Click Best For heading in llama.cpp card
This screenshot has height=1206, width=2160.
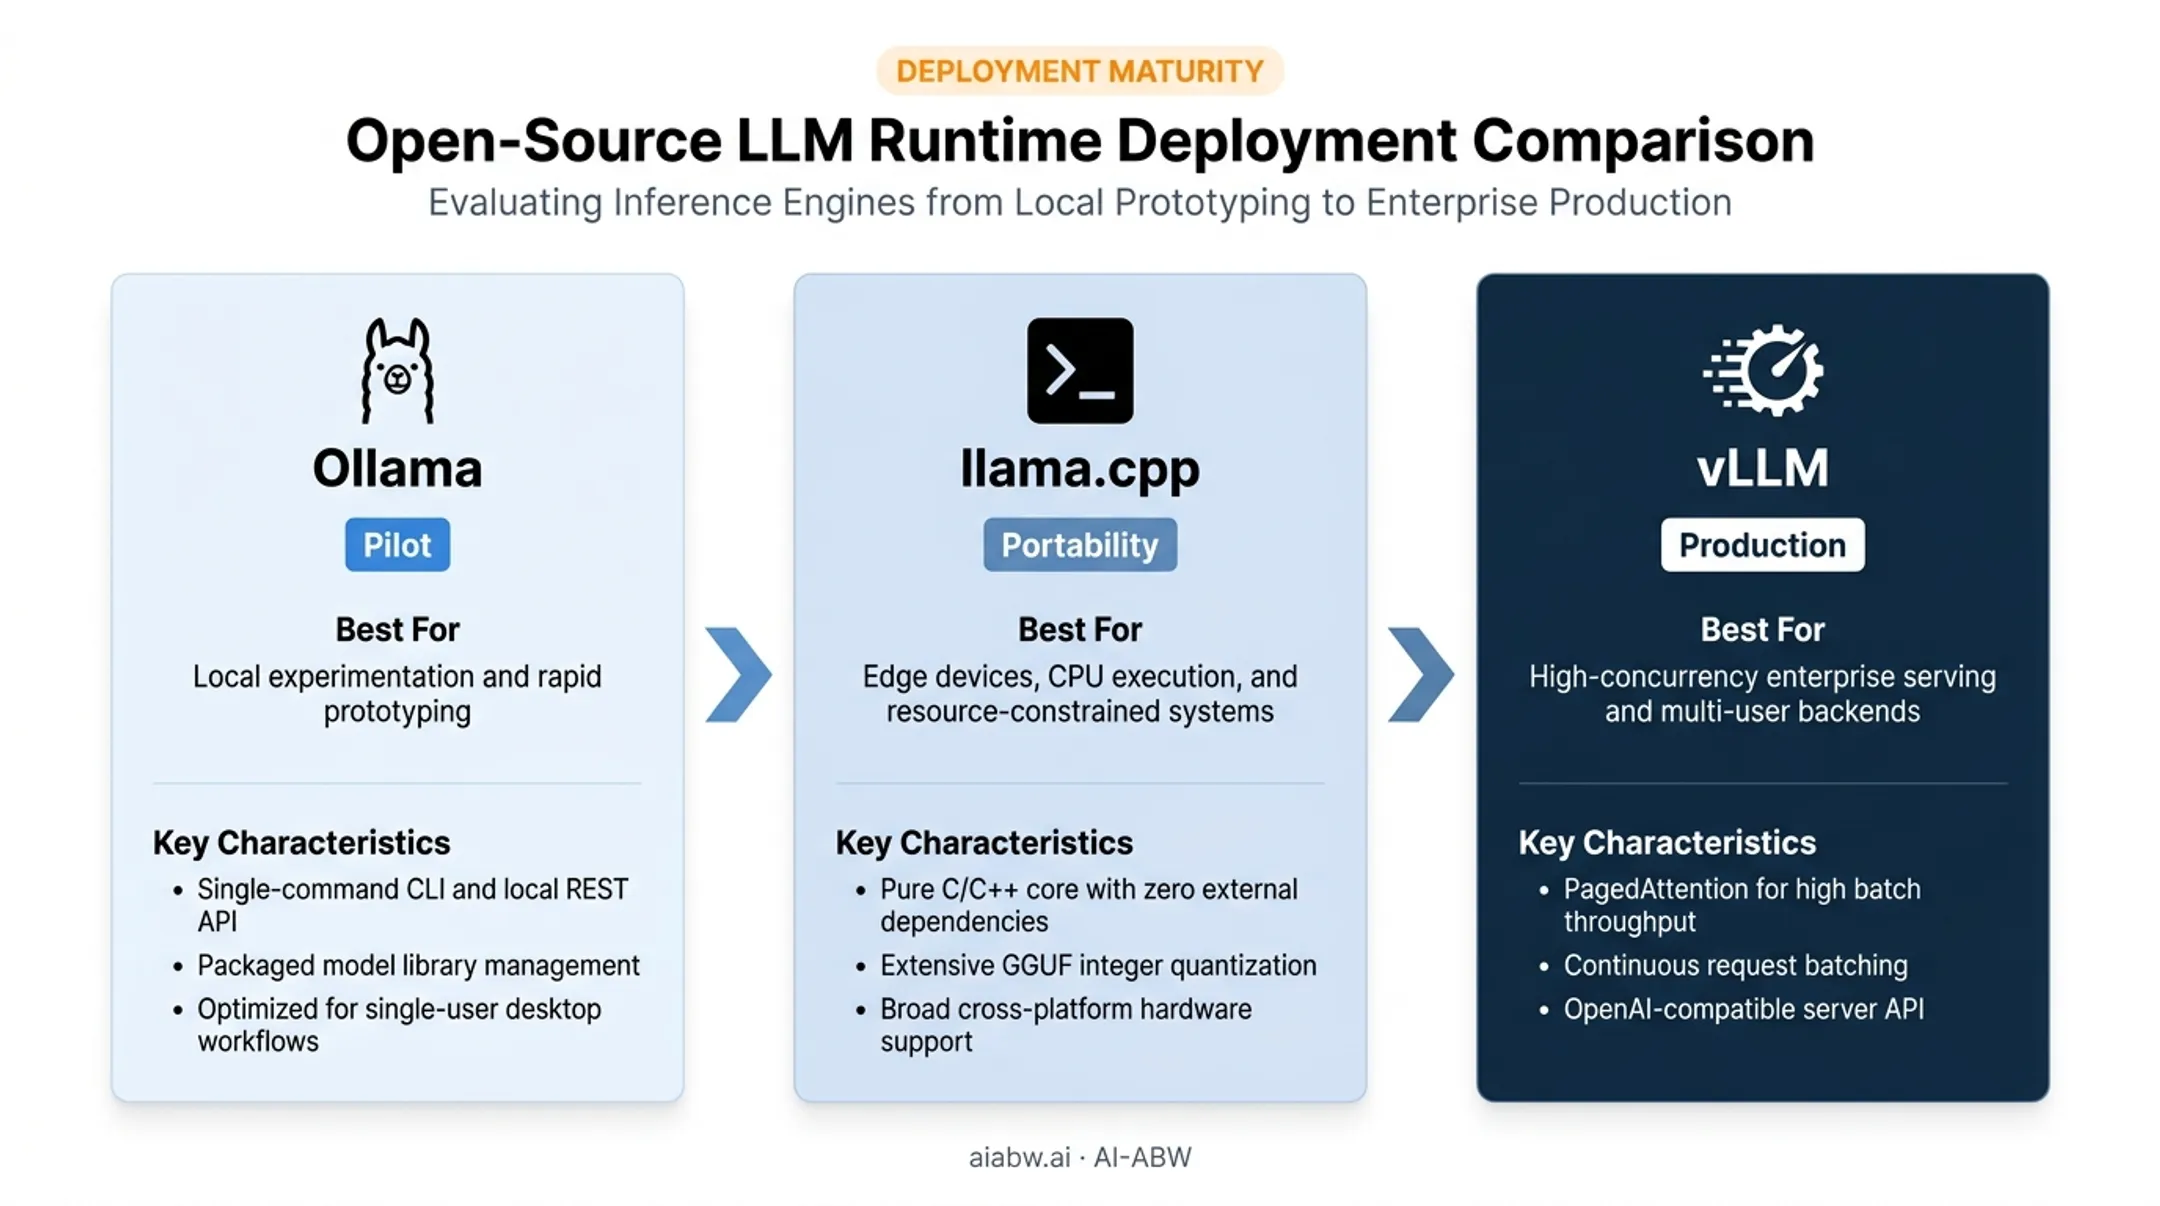pyautogui.click(x=1080, y=629)
